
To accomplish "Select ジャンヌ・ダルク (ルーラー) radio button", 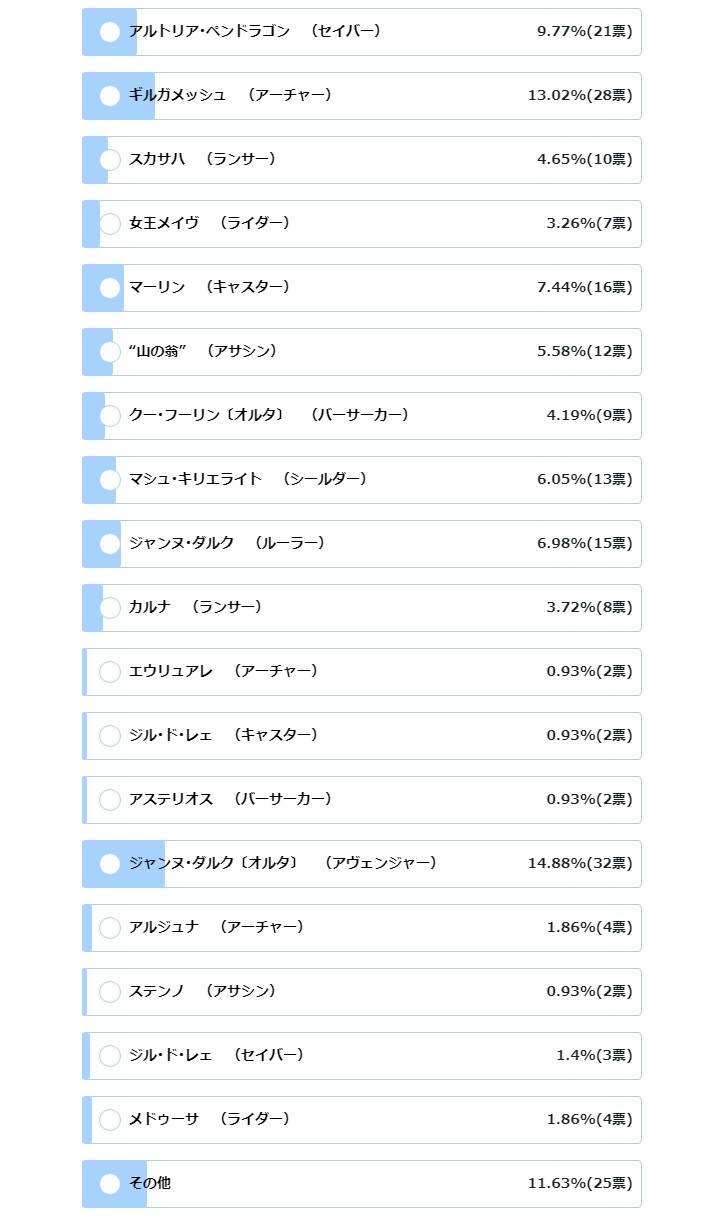I will pyautogui.click(x=110, y=544).
